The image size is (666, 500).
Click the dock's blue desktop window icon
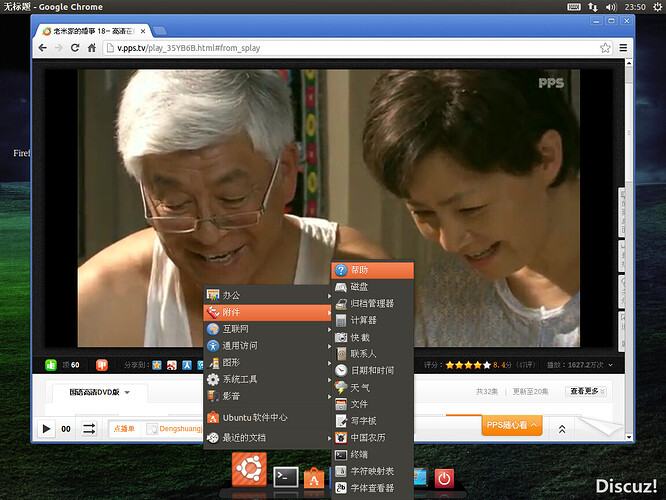(420, 478)
